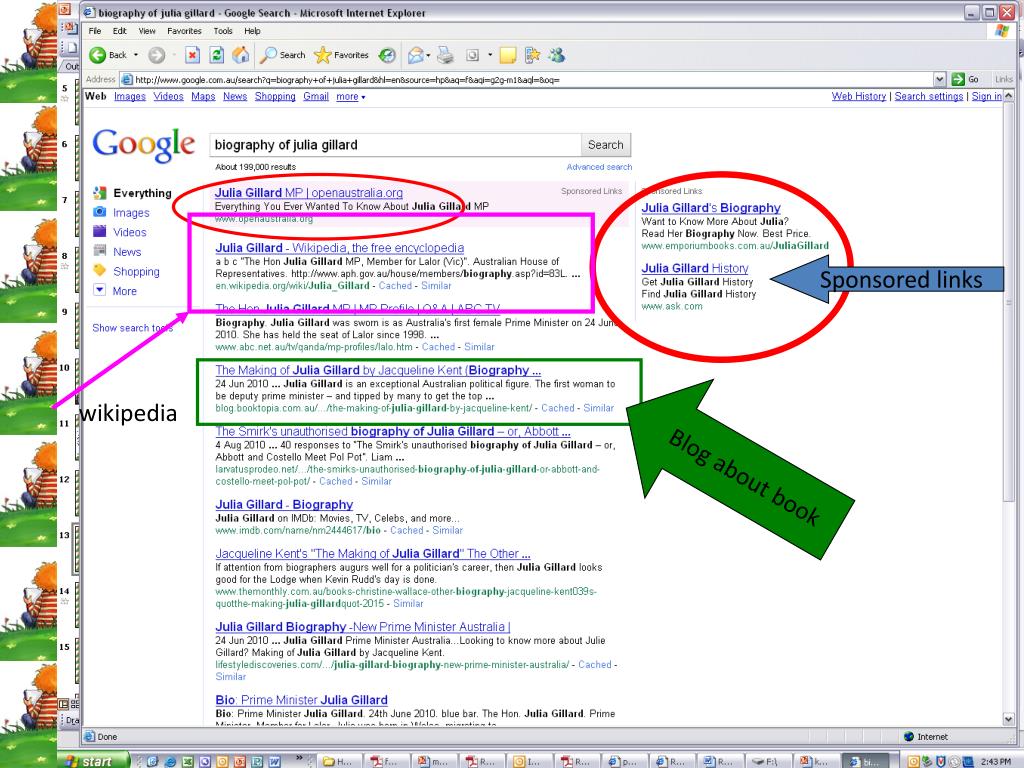Screen dimensions: 1024x768
Task: Open the Messenger people icon
Action: coord(556,56)
